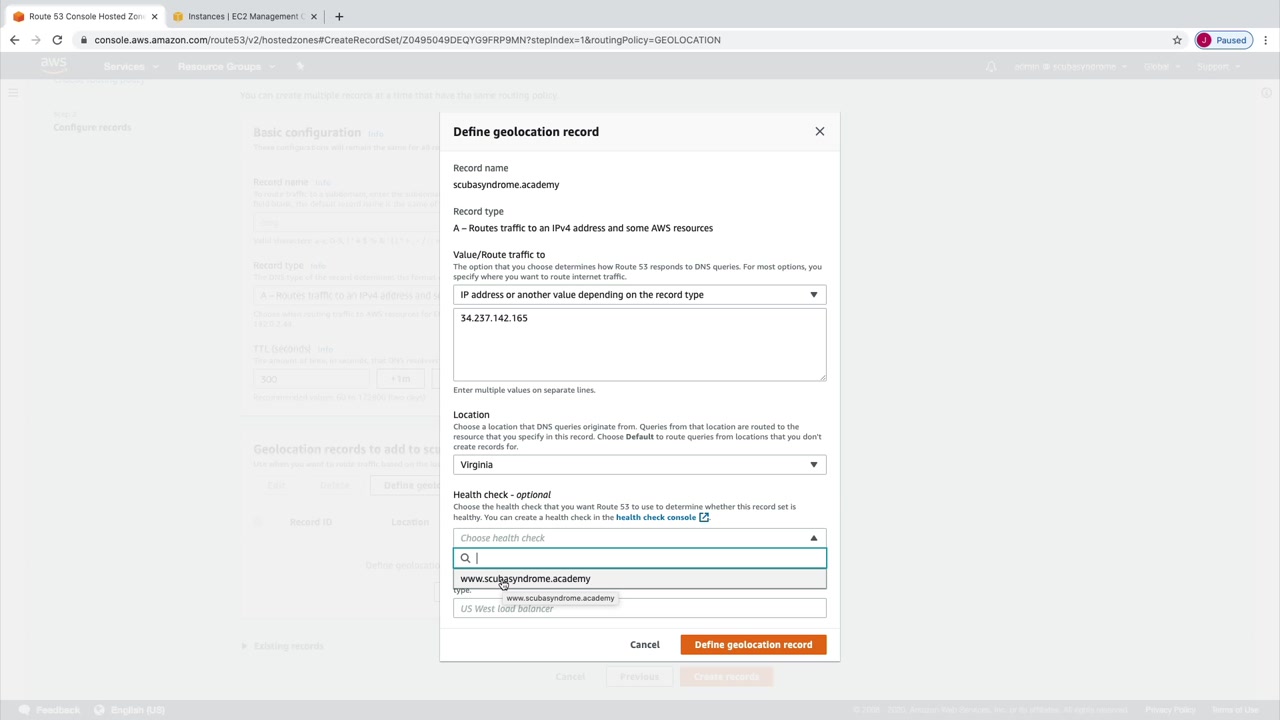1280x720 pixels.
Task: Open the English (US) language selector
Action: [x=129, y=710]
